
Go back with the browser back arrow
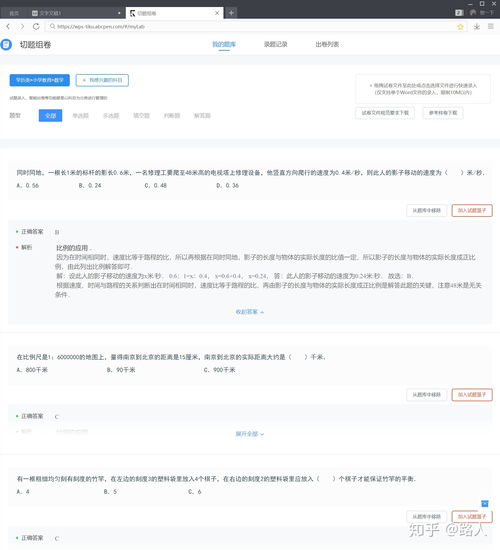point(8,26)
